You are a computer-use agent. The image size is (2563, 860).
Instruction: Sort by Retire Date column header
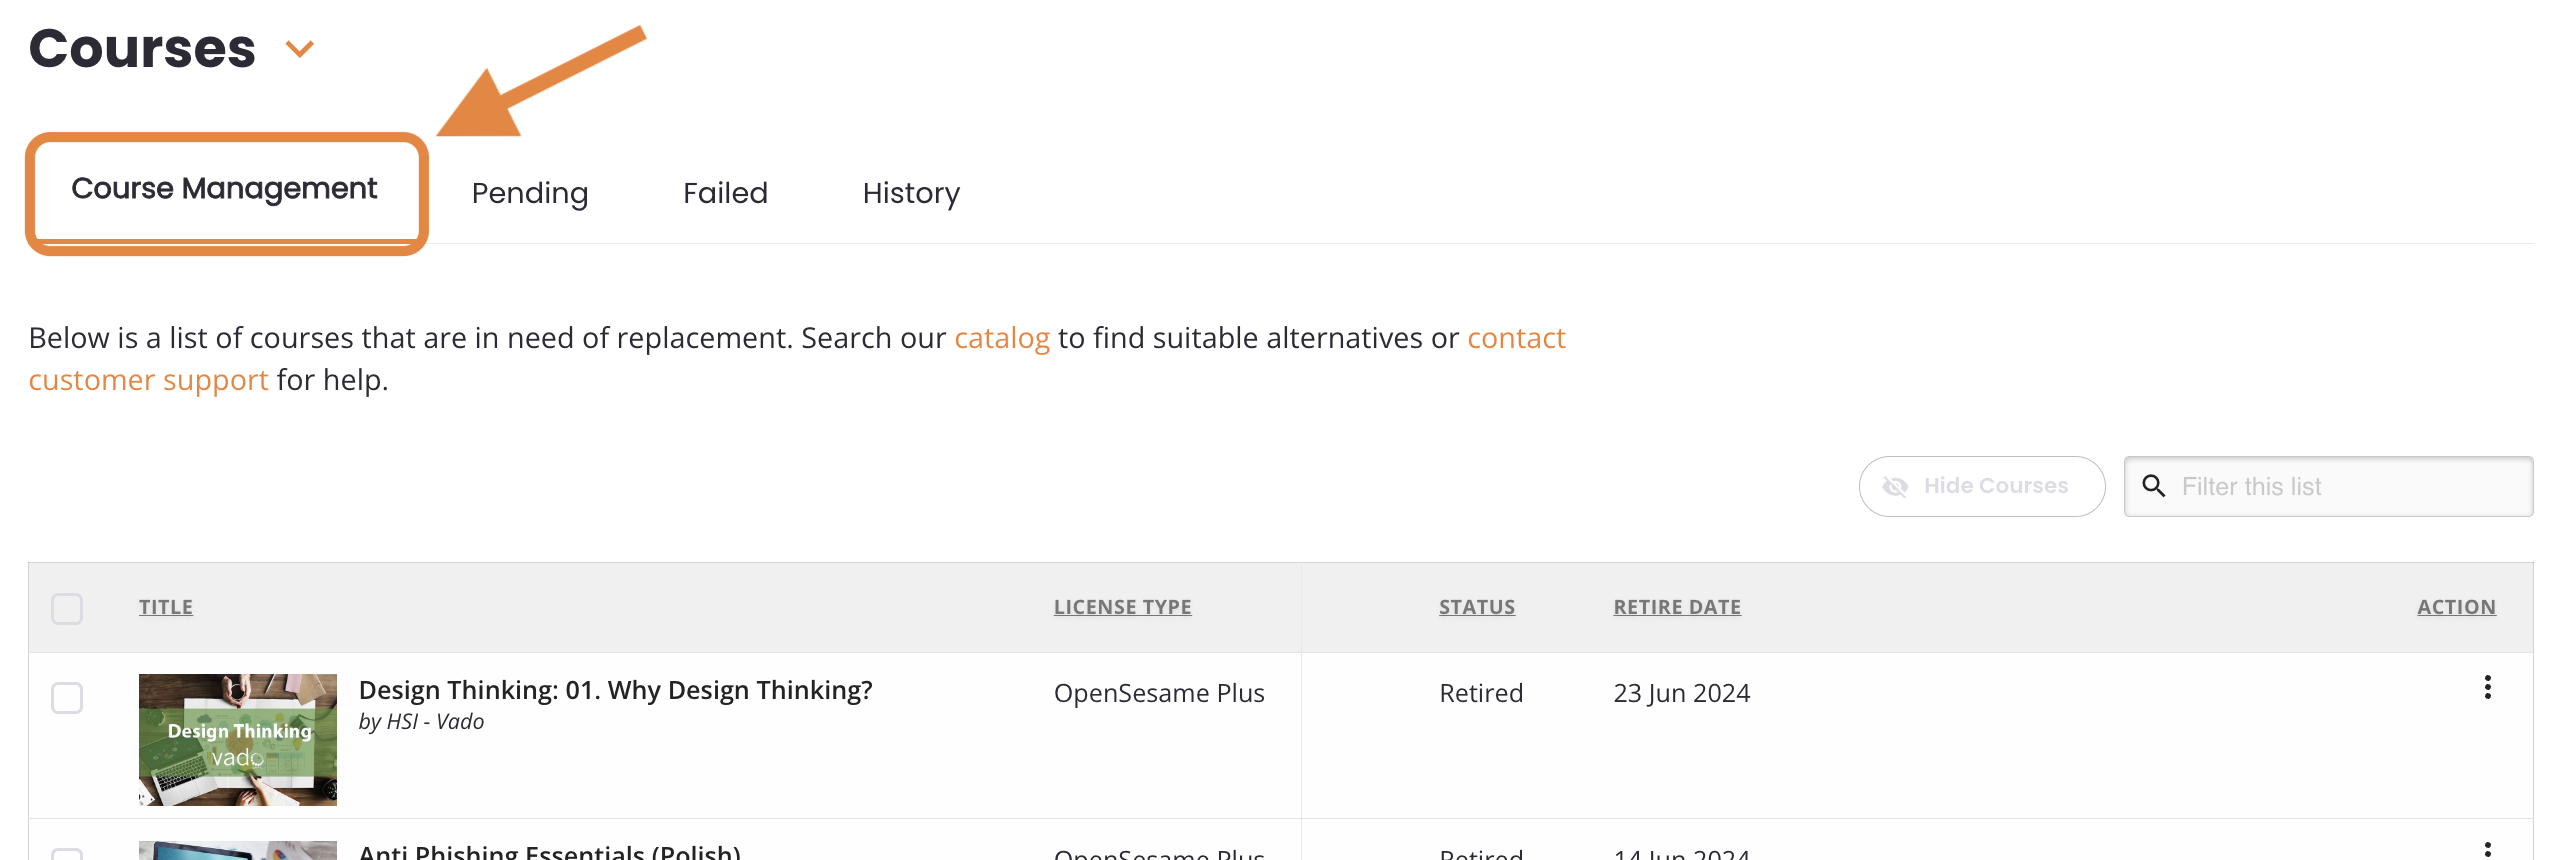[x=1677, y=607]
